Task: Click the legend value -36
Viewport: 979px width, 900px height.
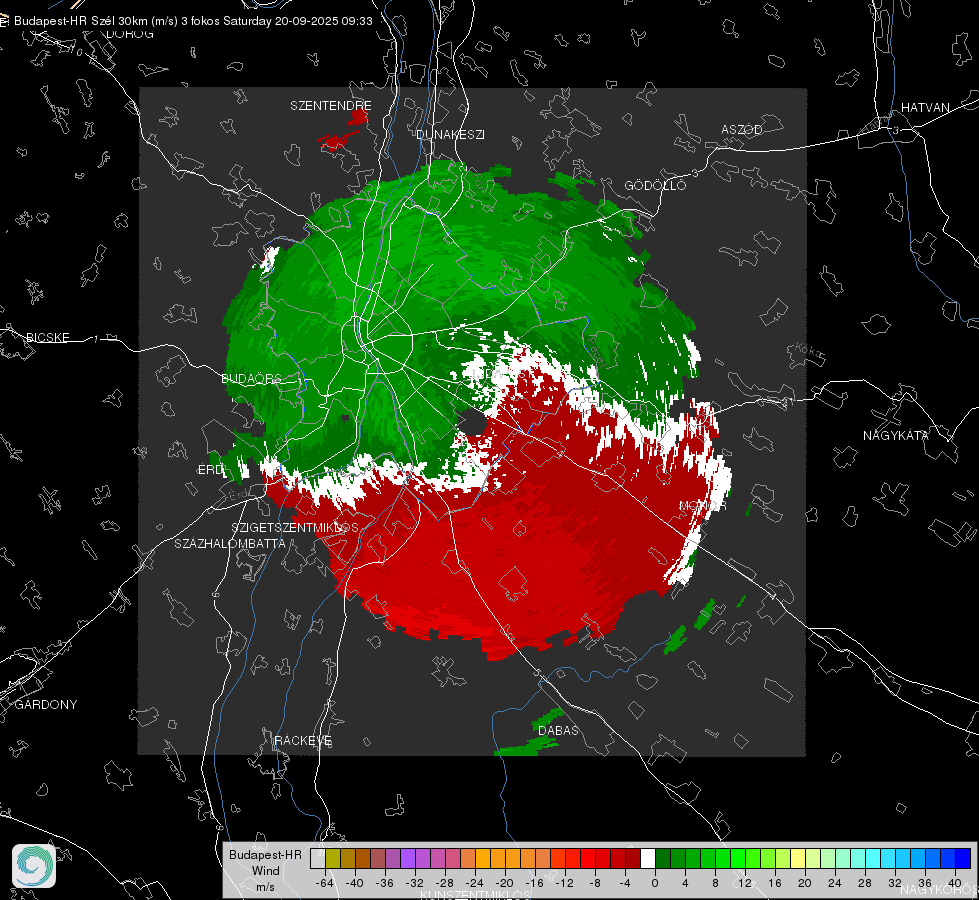Action: point(384,883)
